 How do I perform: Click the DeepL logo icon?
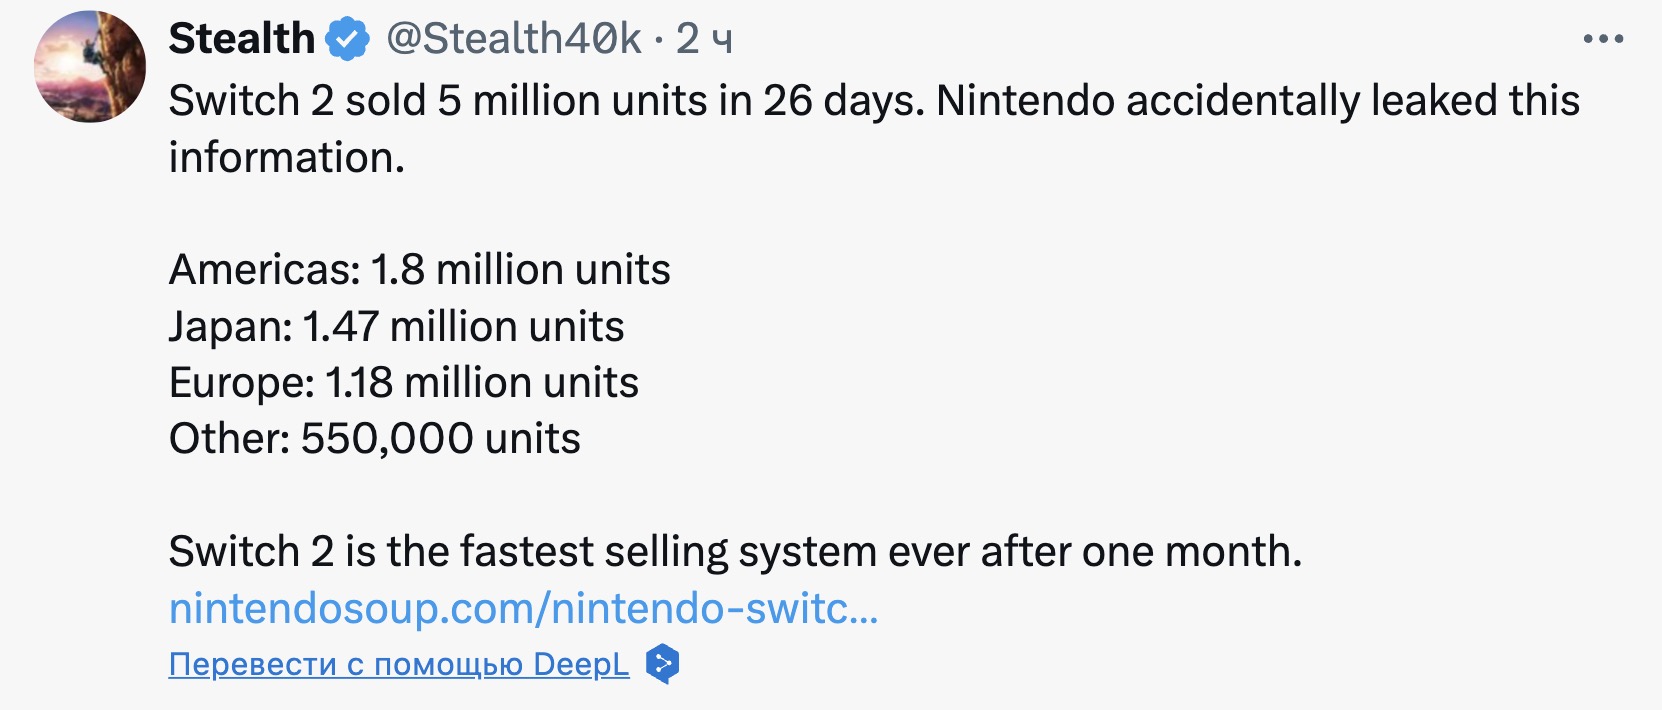[x=662, y=664]
